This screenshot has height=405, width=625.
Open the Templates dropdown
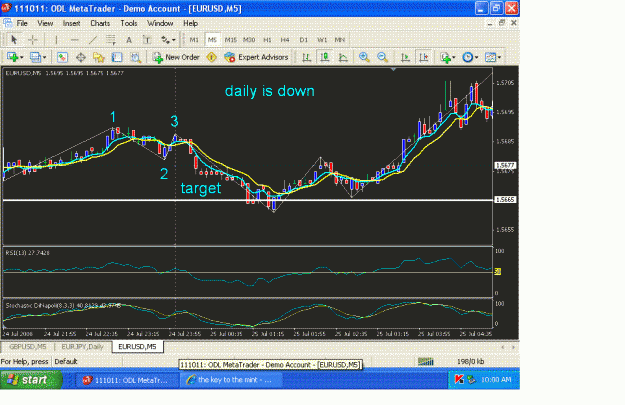[493, 57]
